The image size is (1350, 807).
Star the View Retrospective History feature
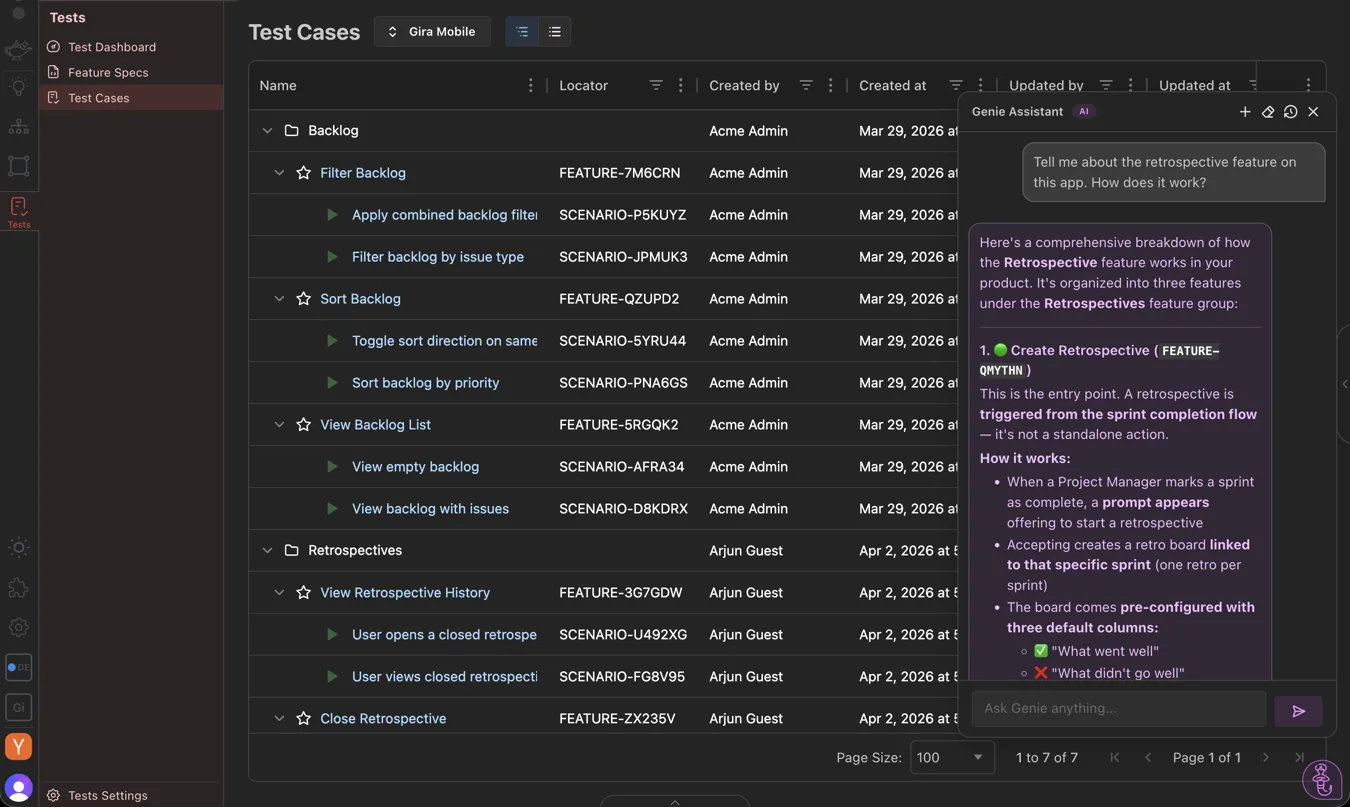[304, 593]
